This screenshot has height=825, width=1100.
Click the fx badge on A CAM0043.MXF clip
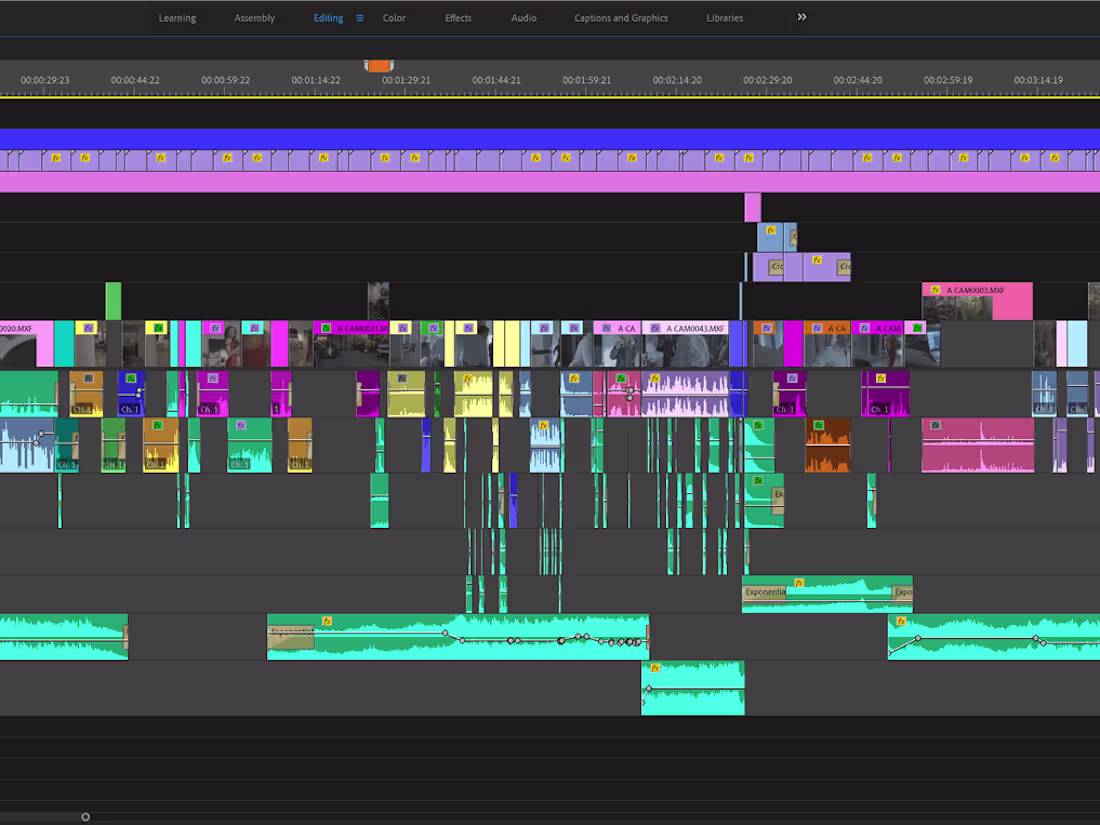tap(654, 327)
